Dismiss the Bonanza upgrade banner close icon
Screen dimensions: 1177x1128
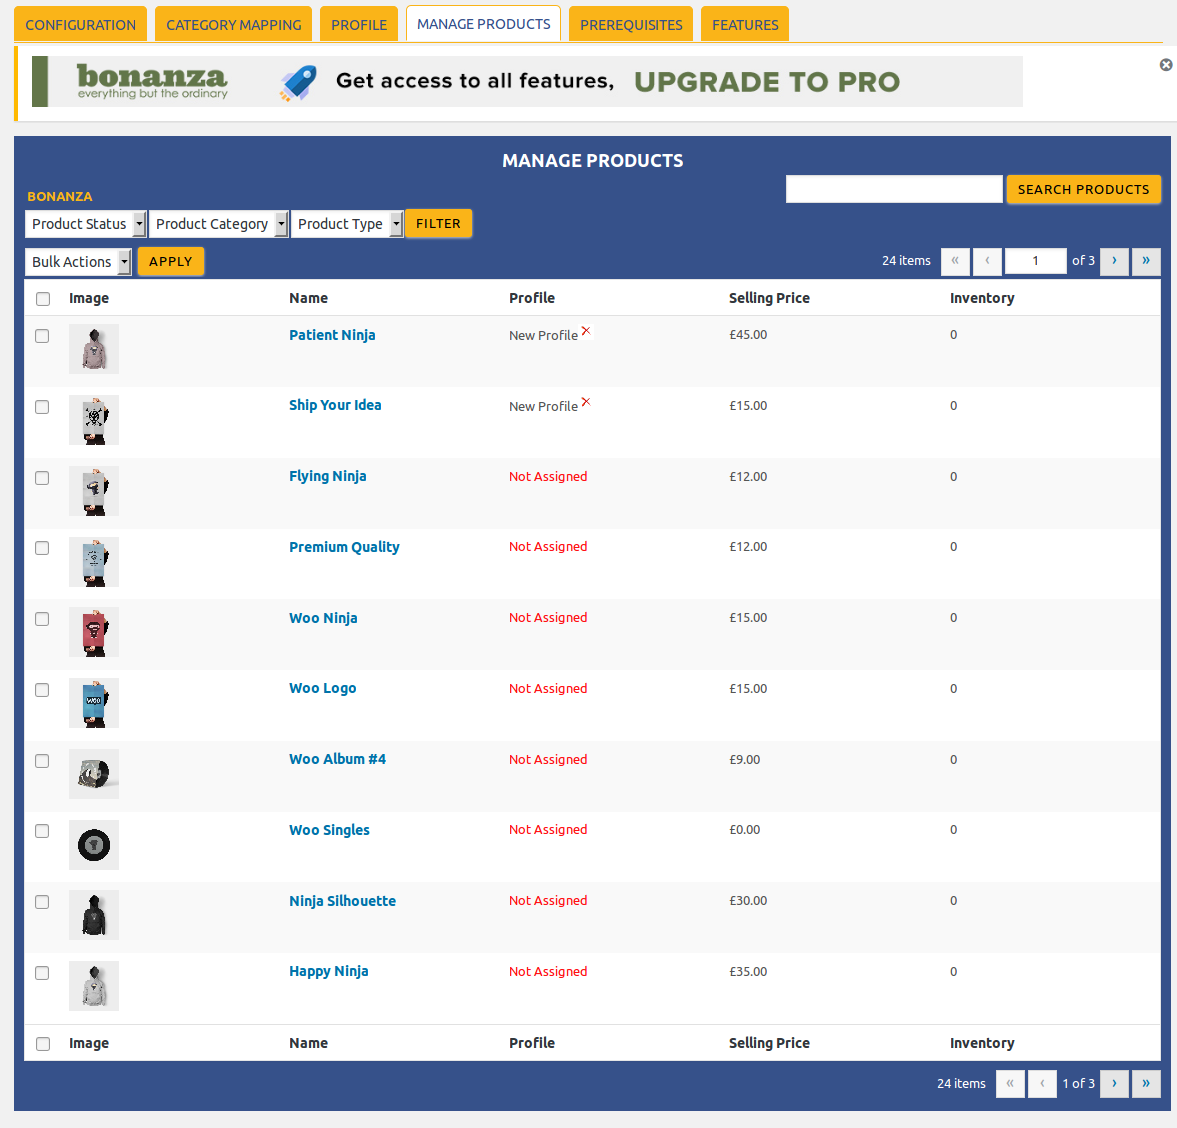1166,65
